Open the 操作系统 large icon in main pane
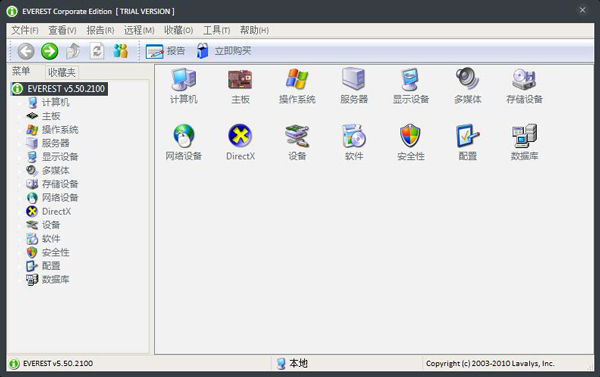 pos(297,86)
